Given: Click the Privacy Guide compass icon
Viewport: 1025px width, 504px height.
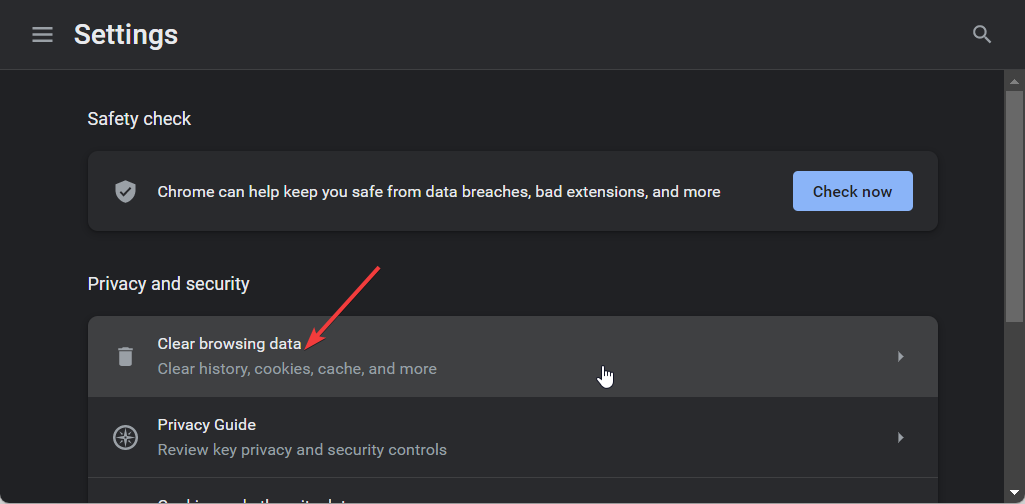Looking at the screenshot, I should click(x=125, y=437).
